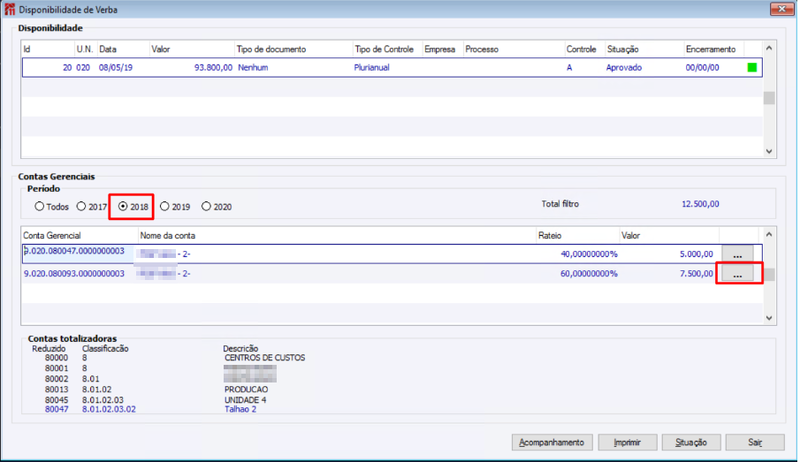Click the 80013 reduced account entry
This screenshot has width=800, height=462.
pyautogui.click(x=56, y=390)
